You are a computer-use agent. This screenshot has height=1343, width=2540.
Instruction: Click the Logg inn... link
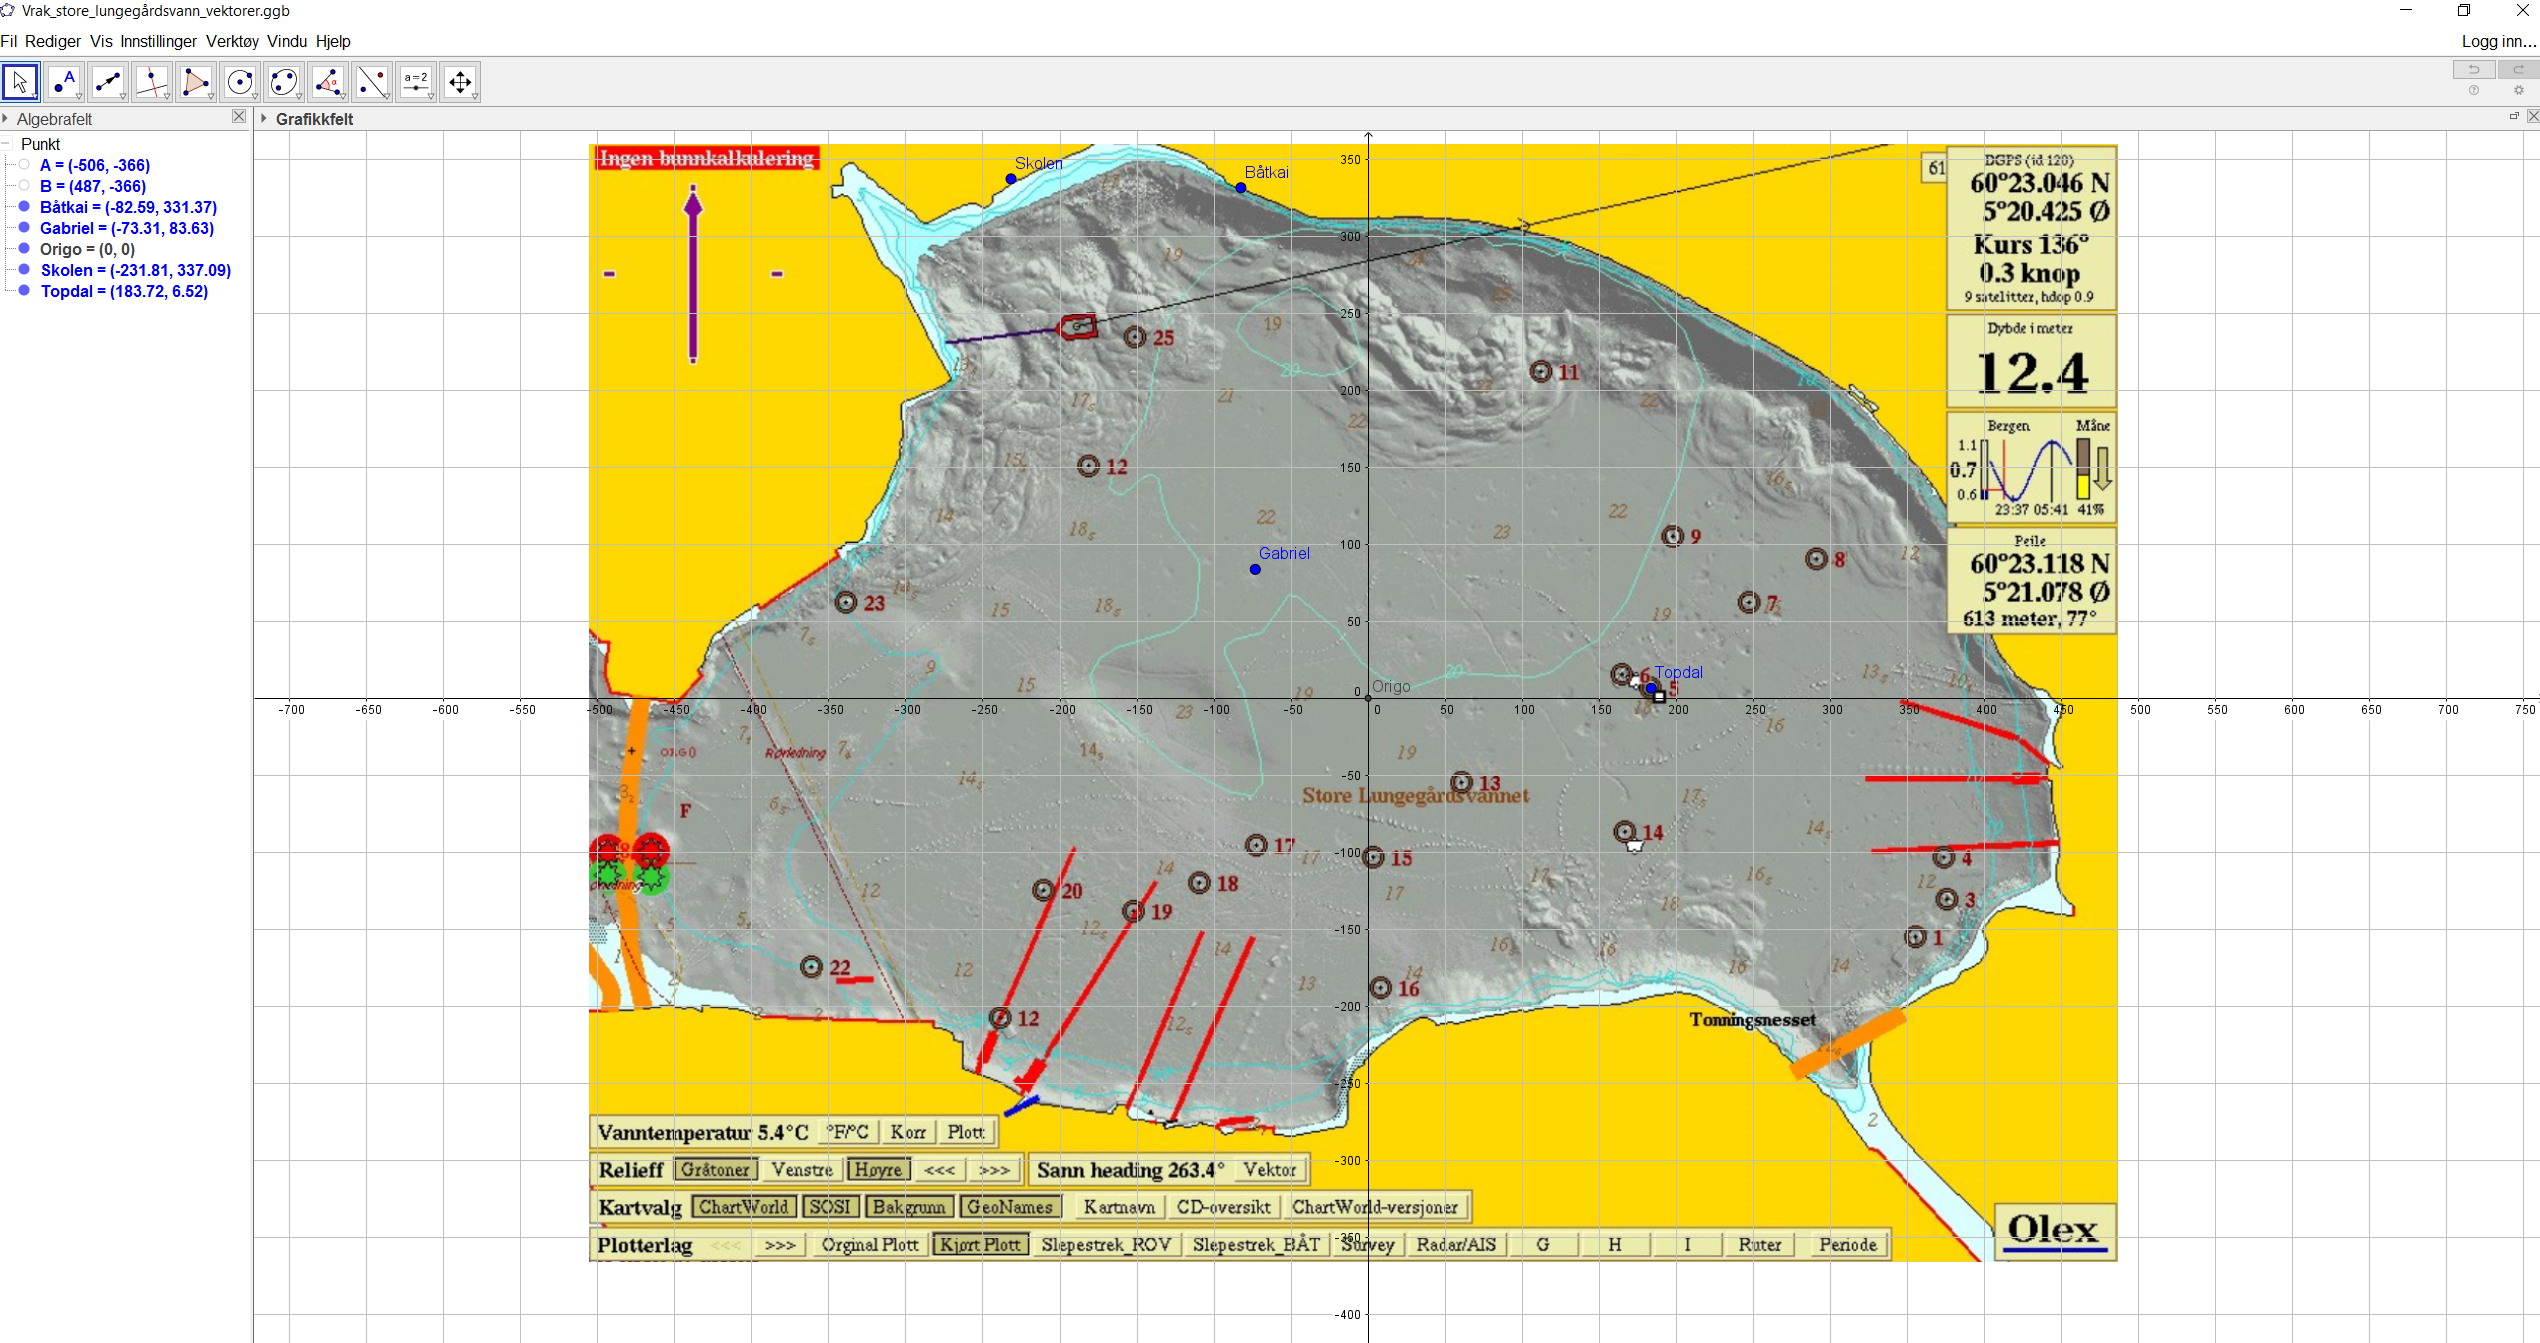2498,41
